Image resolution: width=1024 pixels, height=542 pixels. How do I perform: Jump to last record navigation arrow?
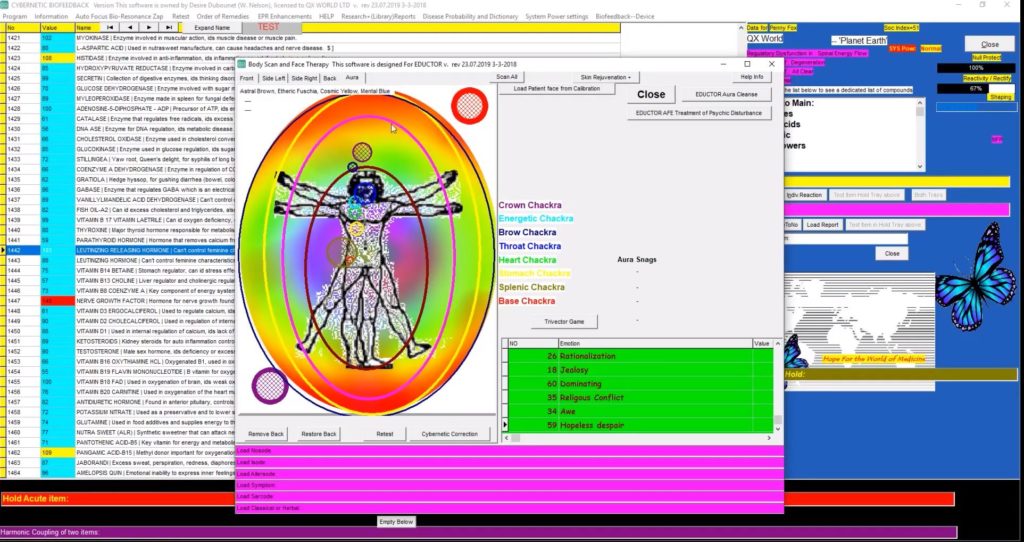tap(168, 27)
